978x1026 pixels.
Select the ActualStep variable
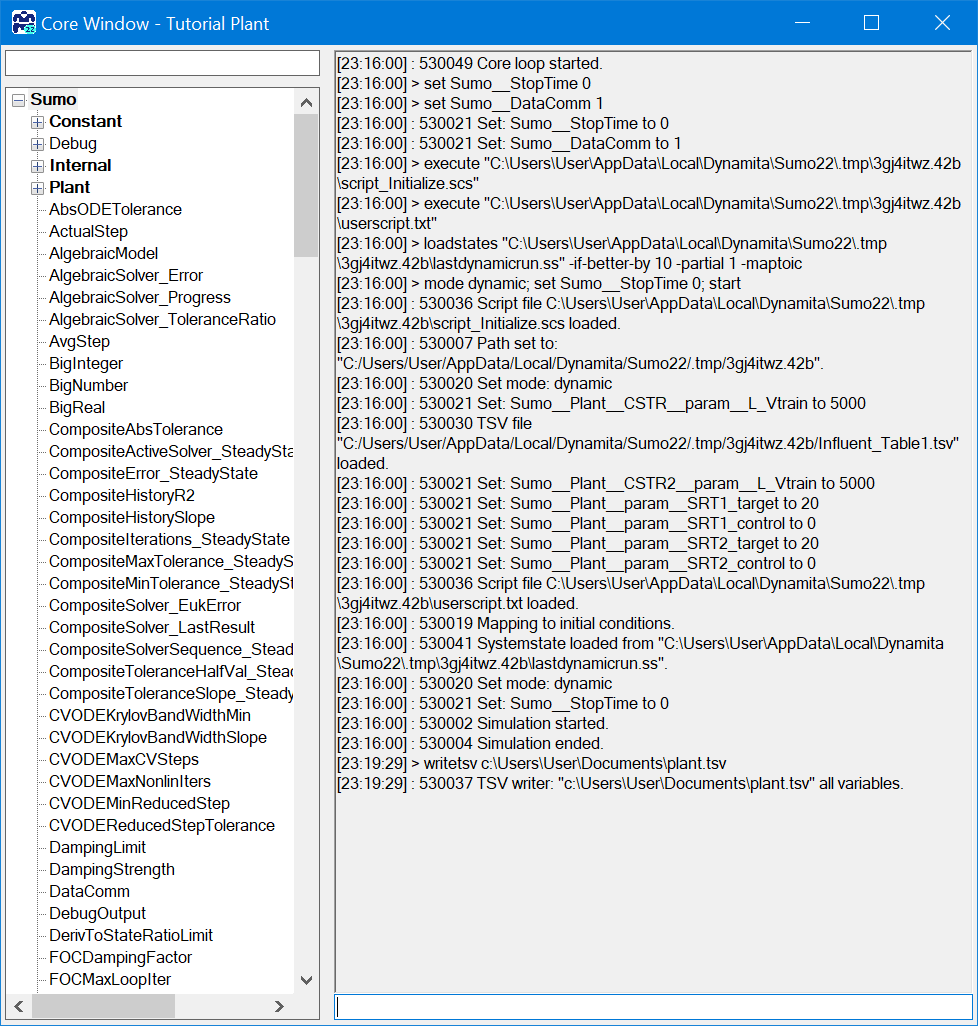click(88, 232)
